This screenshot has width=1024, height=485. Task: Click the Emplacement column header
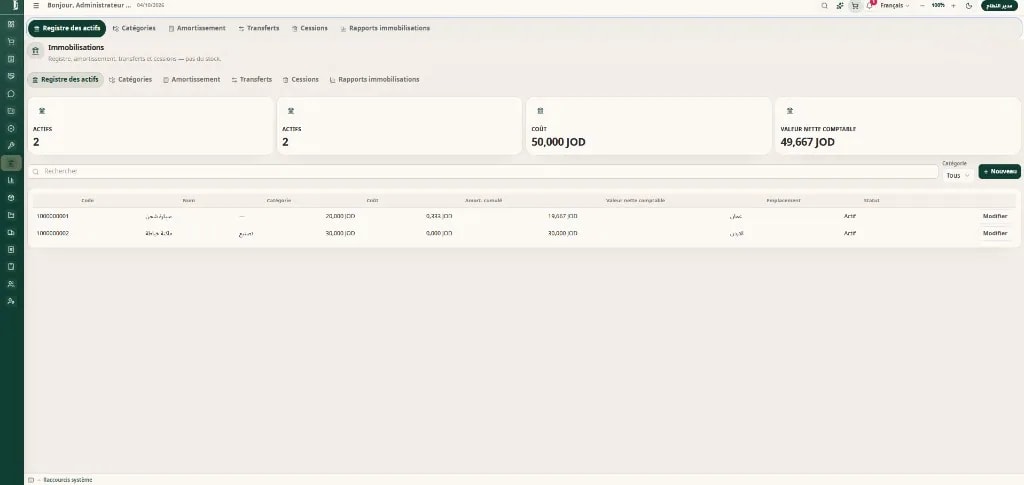click(783, 200)
